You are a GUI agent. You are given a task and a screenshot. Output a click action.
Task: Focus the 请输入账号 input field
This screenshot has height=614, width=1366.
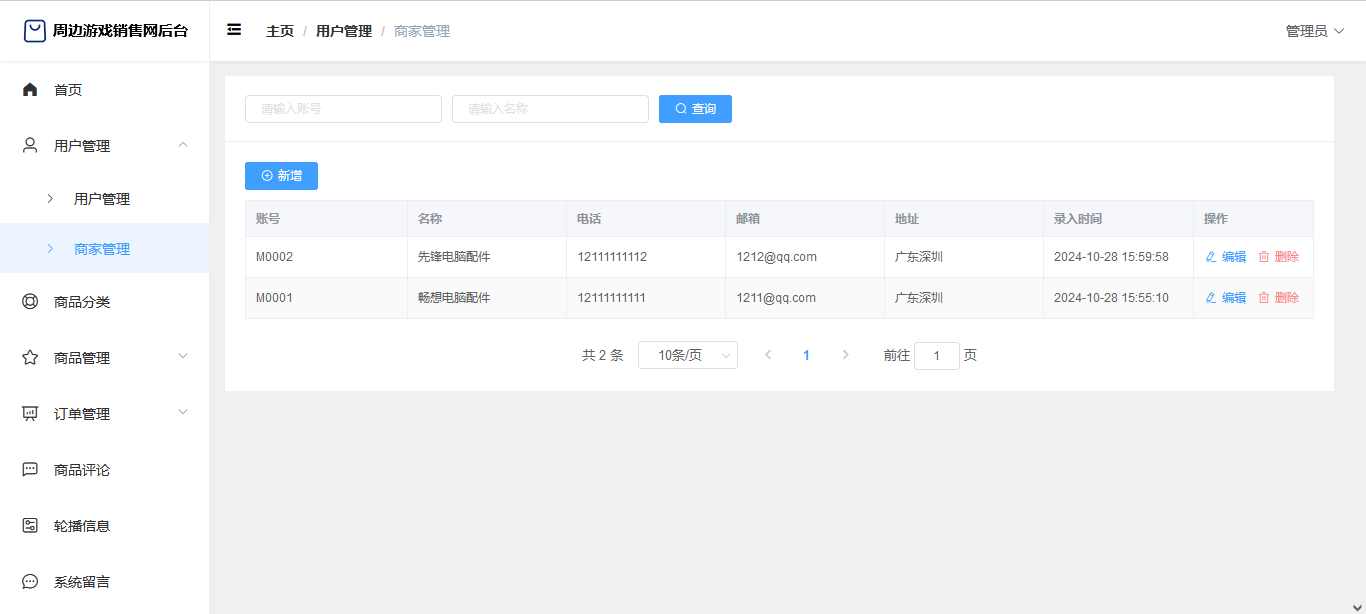tap(343, 109)
